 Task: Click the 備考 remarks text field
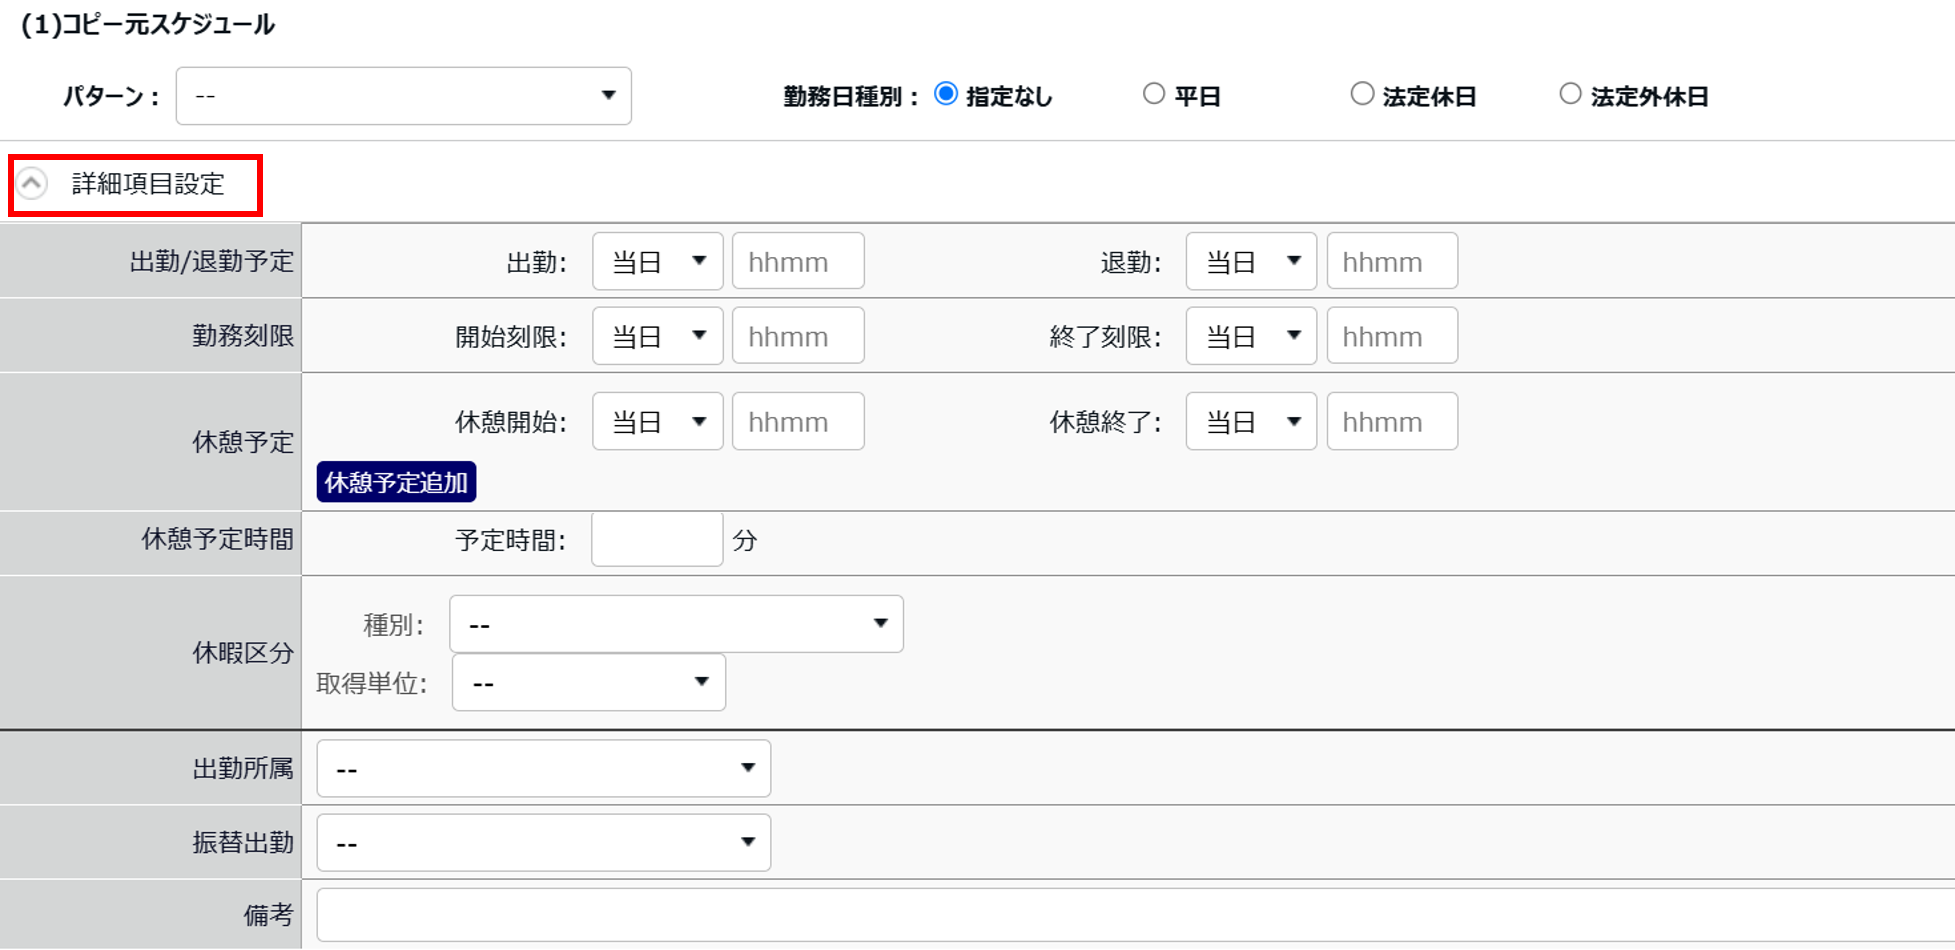pos(1130,915)
